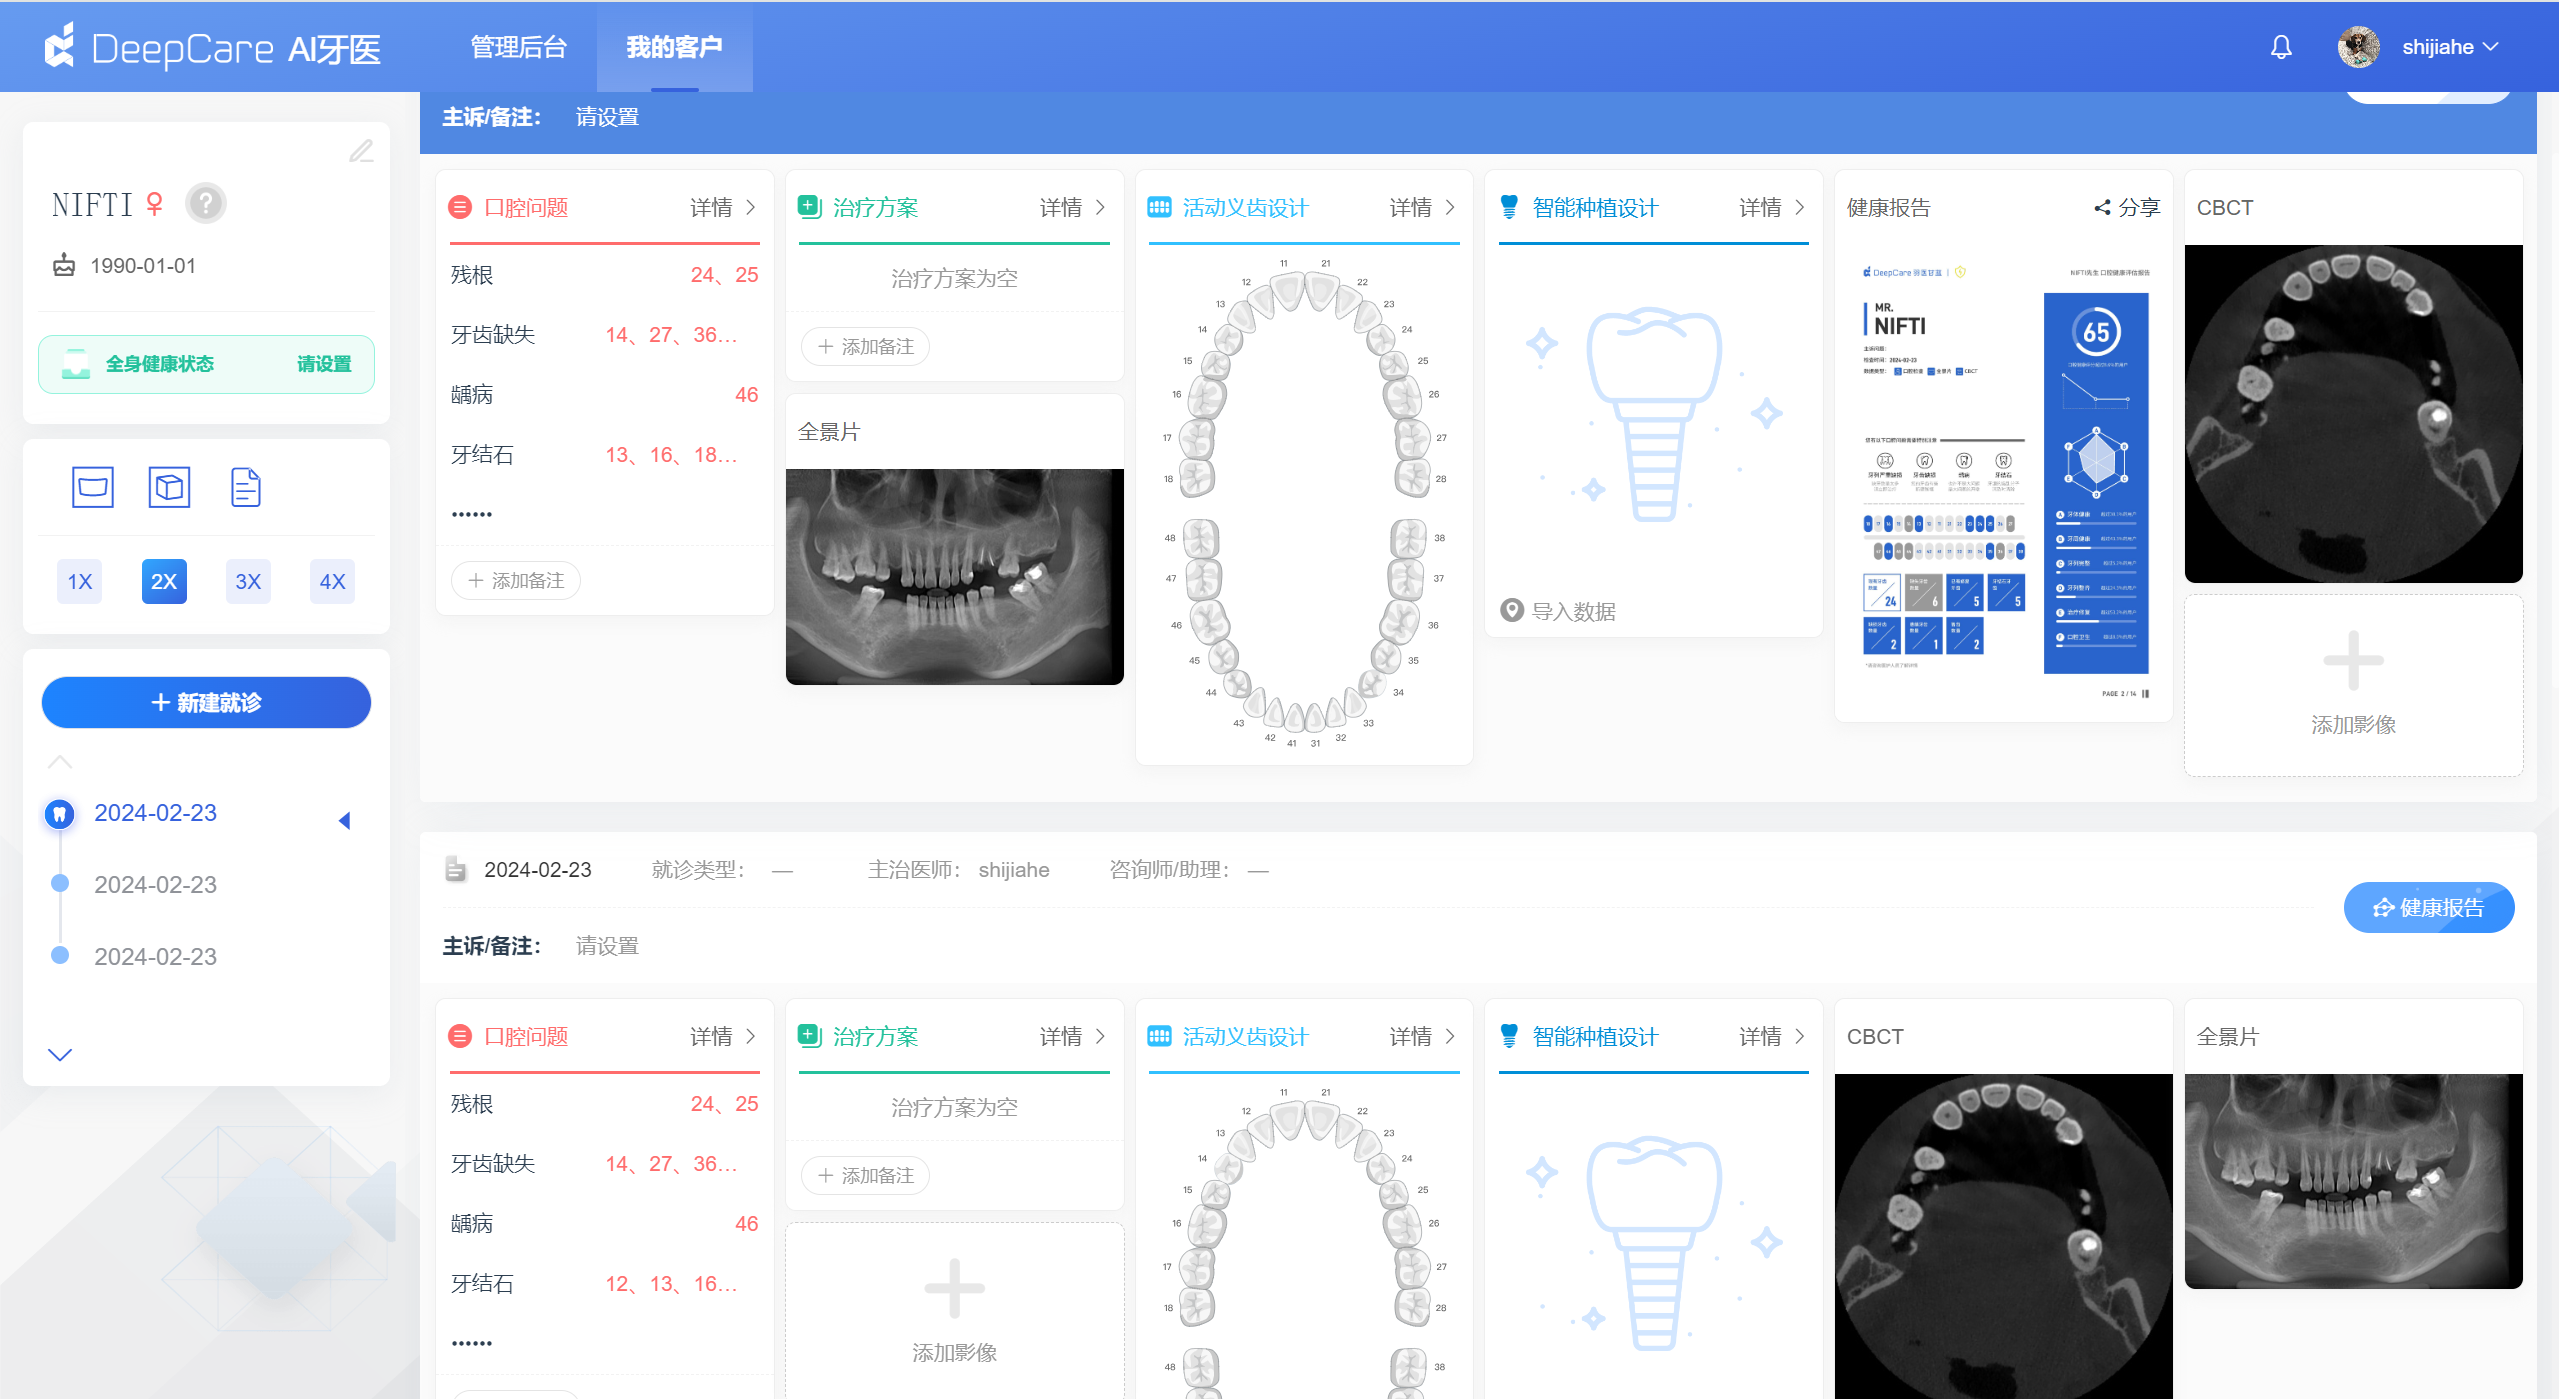The height and width of the screenshot is (1399, 2559).
Task: Click the second visit document icon by date
Action: tap(456, 869)
